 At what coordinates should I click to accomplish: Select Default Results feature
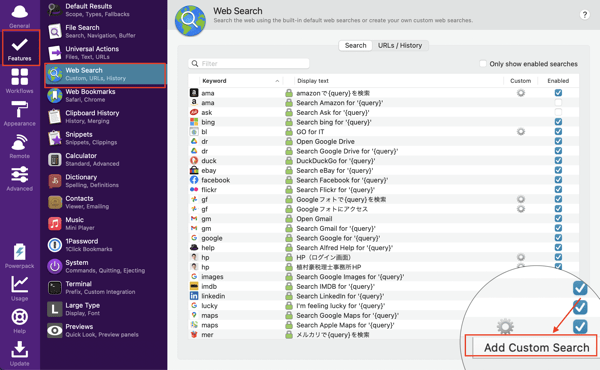[105, 10]
